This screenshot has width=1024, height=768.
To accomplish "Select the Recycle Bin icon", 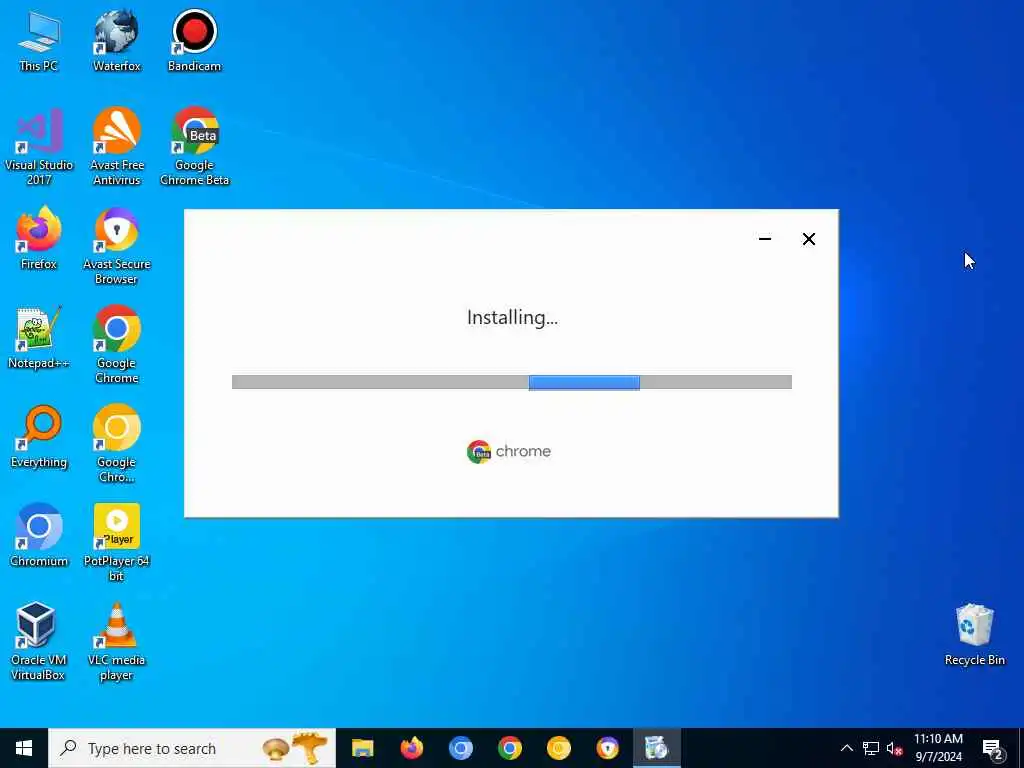I will pos(974,635).
